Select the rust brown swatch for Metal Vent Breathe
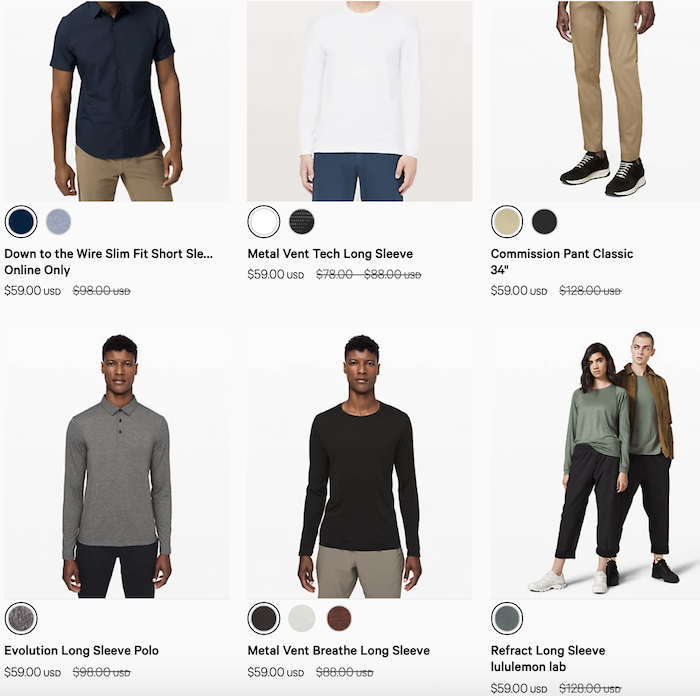 point(339,618)
